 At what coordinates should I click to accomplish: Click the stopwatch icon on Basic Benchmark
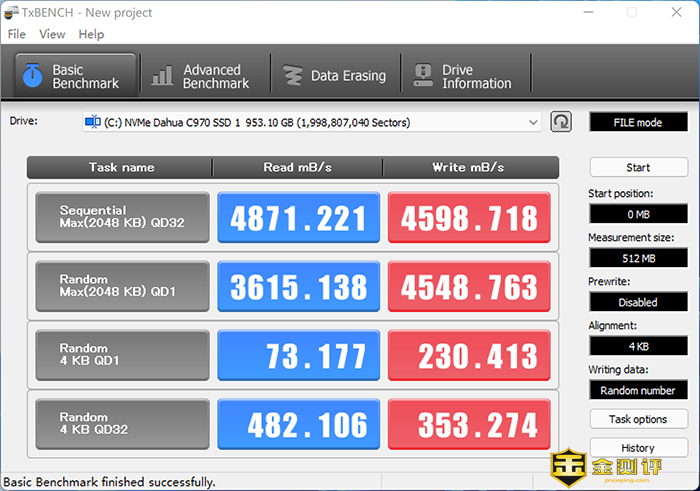click(32, 76)
